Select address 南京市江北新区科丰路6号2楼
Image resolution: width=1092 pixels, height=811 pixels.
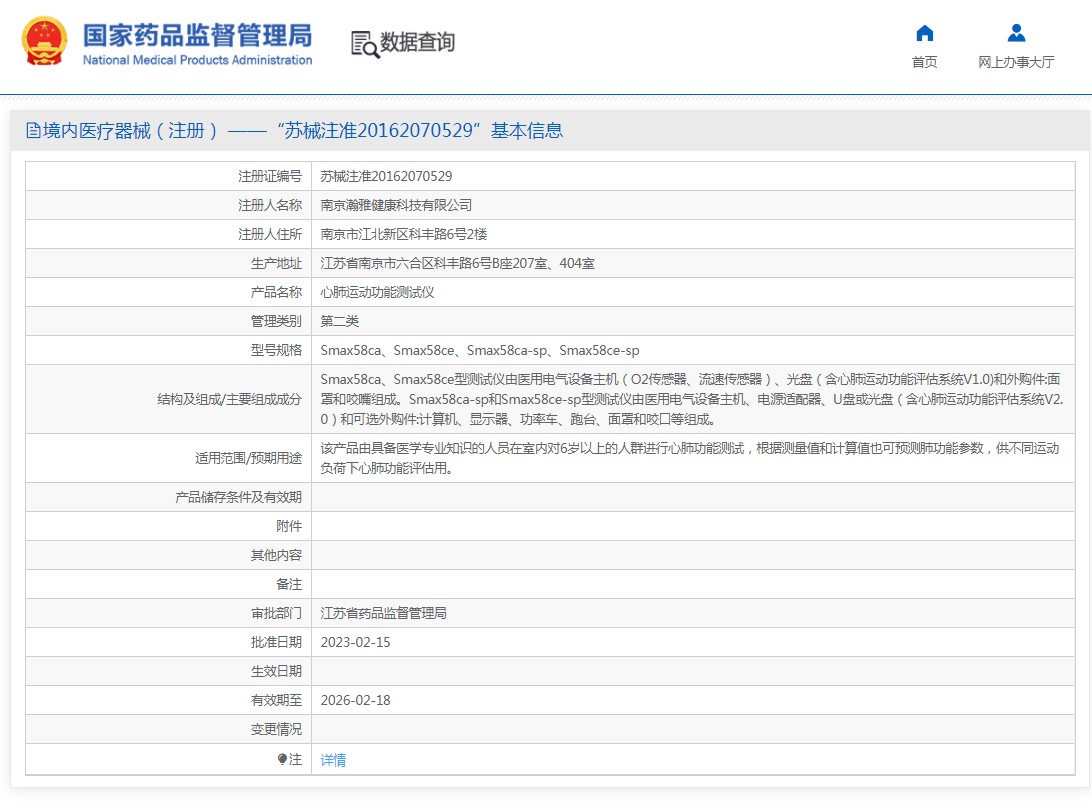click(404, 234)
